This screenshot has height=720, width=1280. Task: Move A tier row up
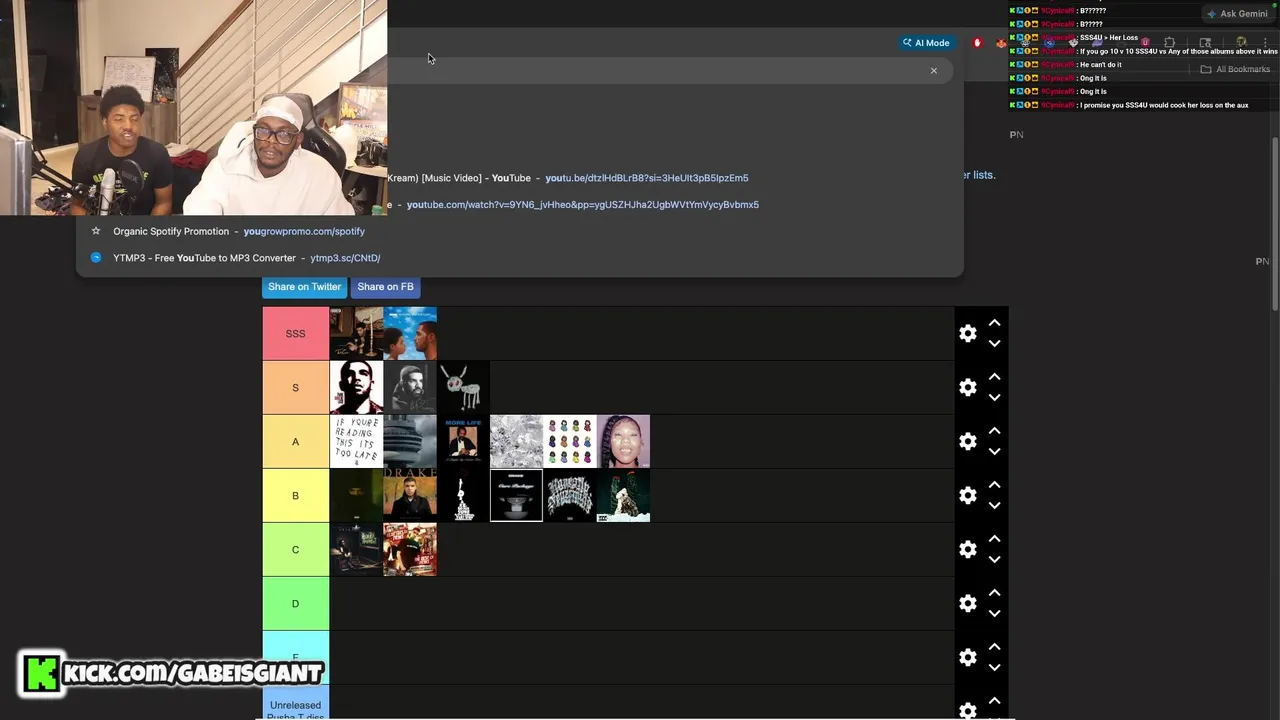[995, 431]
